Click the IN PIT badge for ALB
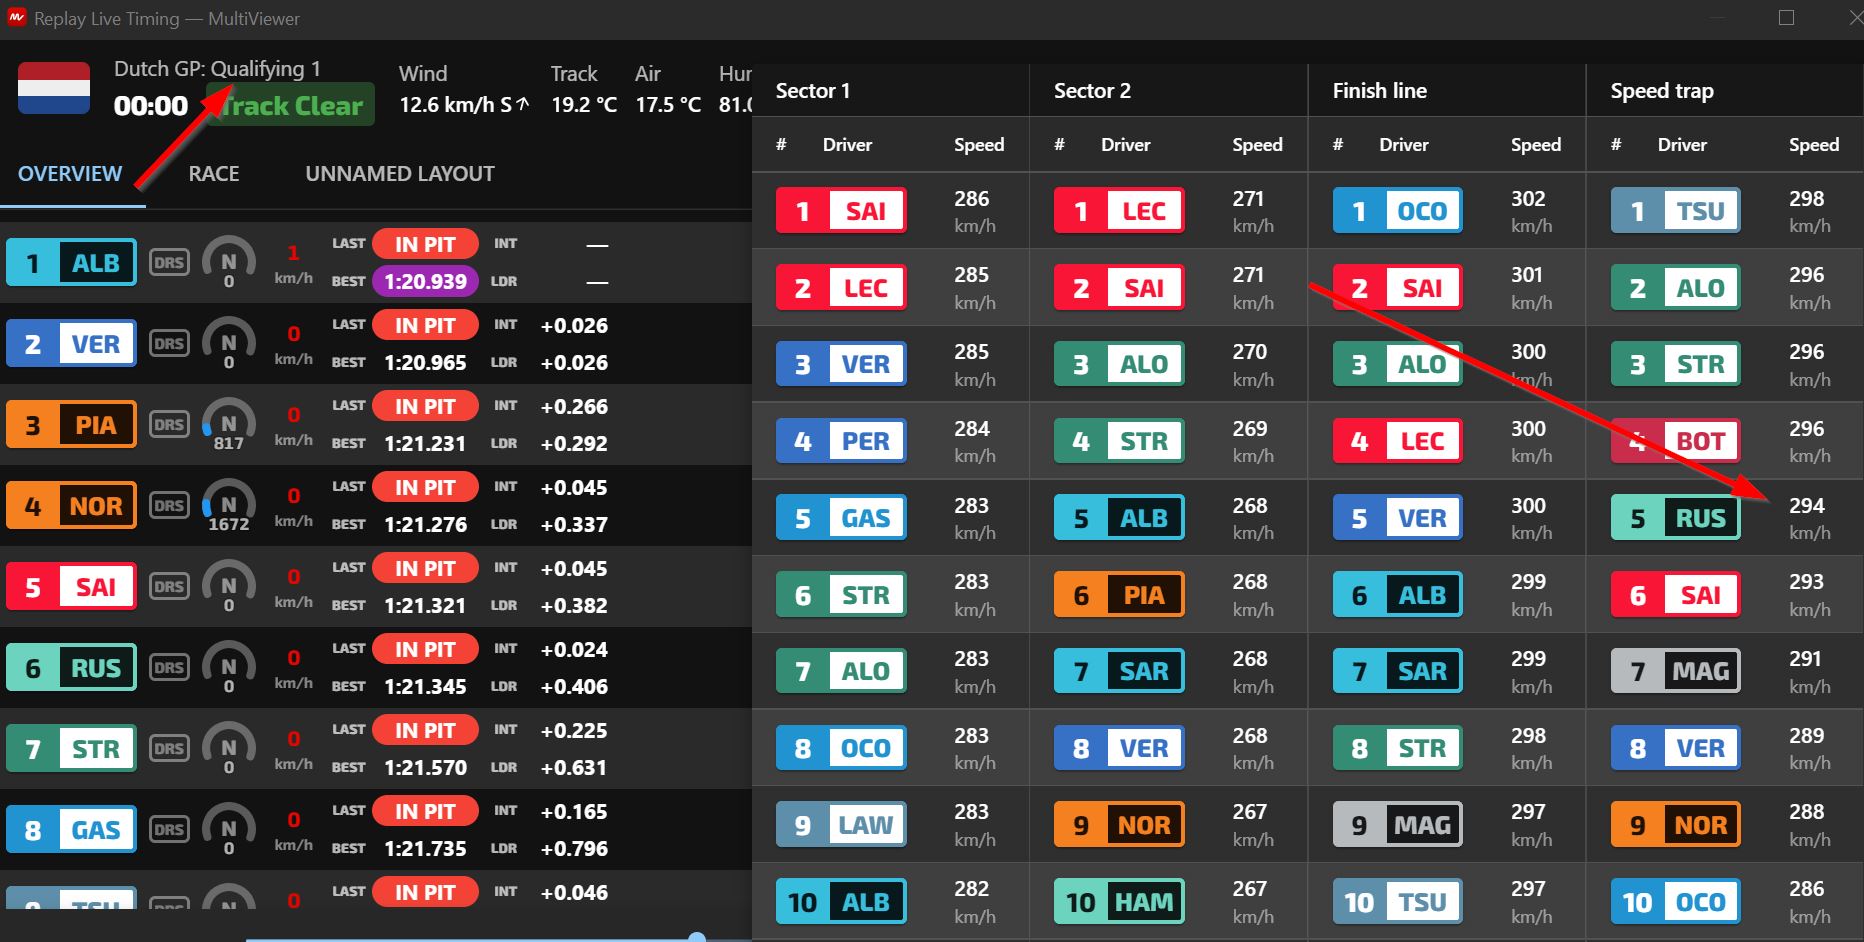Viewport: 1864px width, 942px height. pyautogui.click(x=424, y=244)
